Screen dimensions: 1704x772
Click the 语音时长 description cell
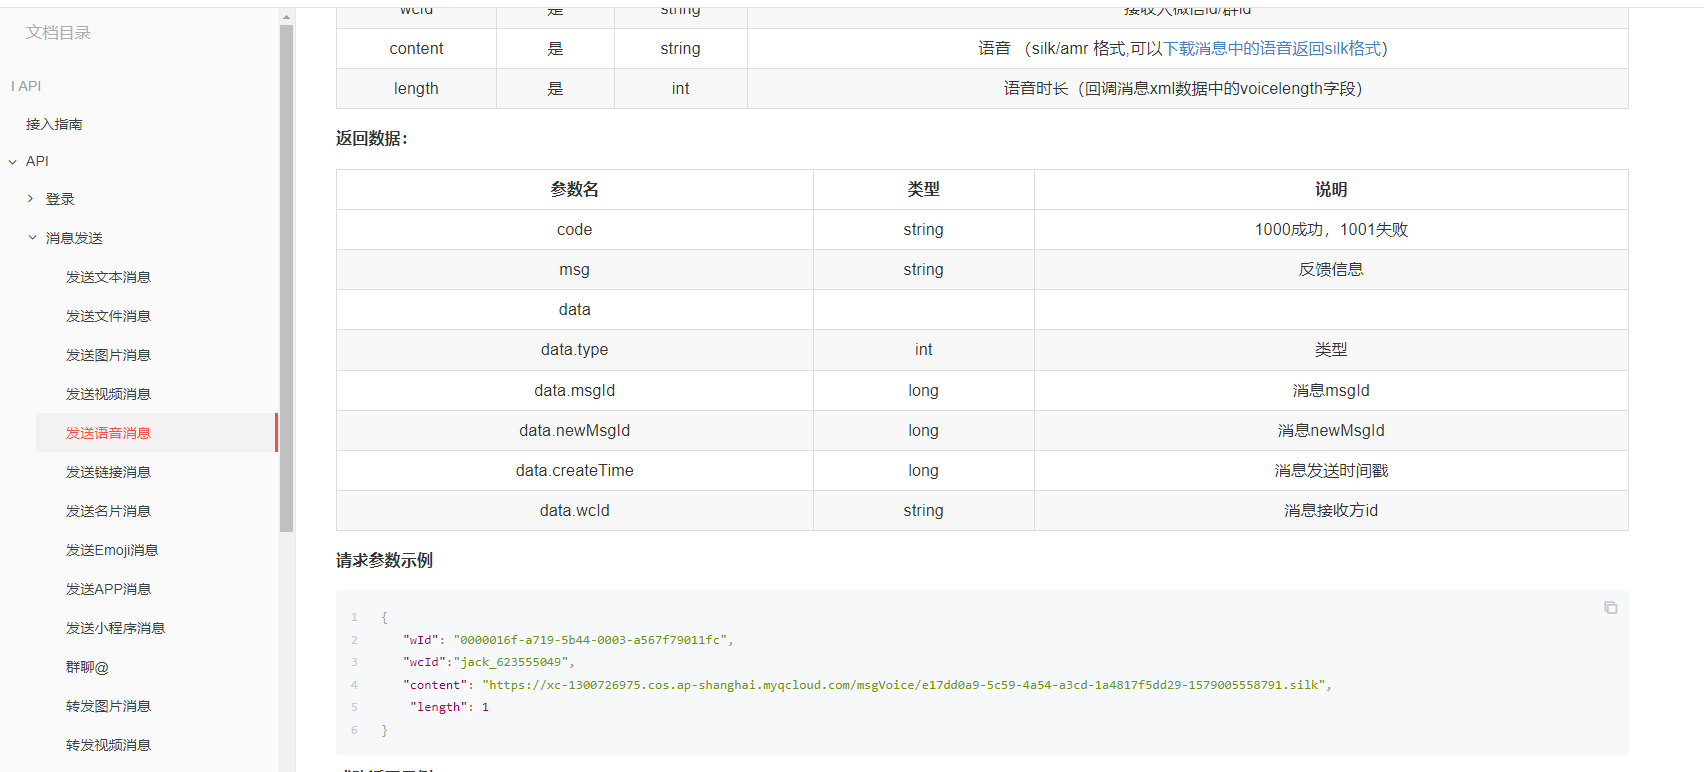pyautogui.click(x=1188, y=88)
